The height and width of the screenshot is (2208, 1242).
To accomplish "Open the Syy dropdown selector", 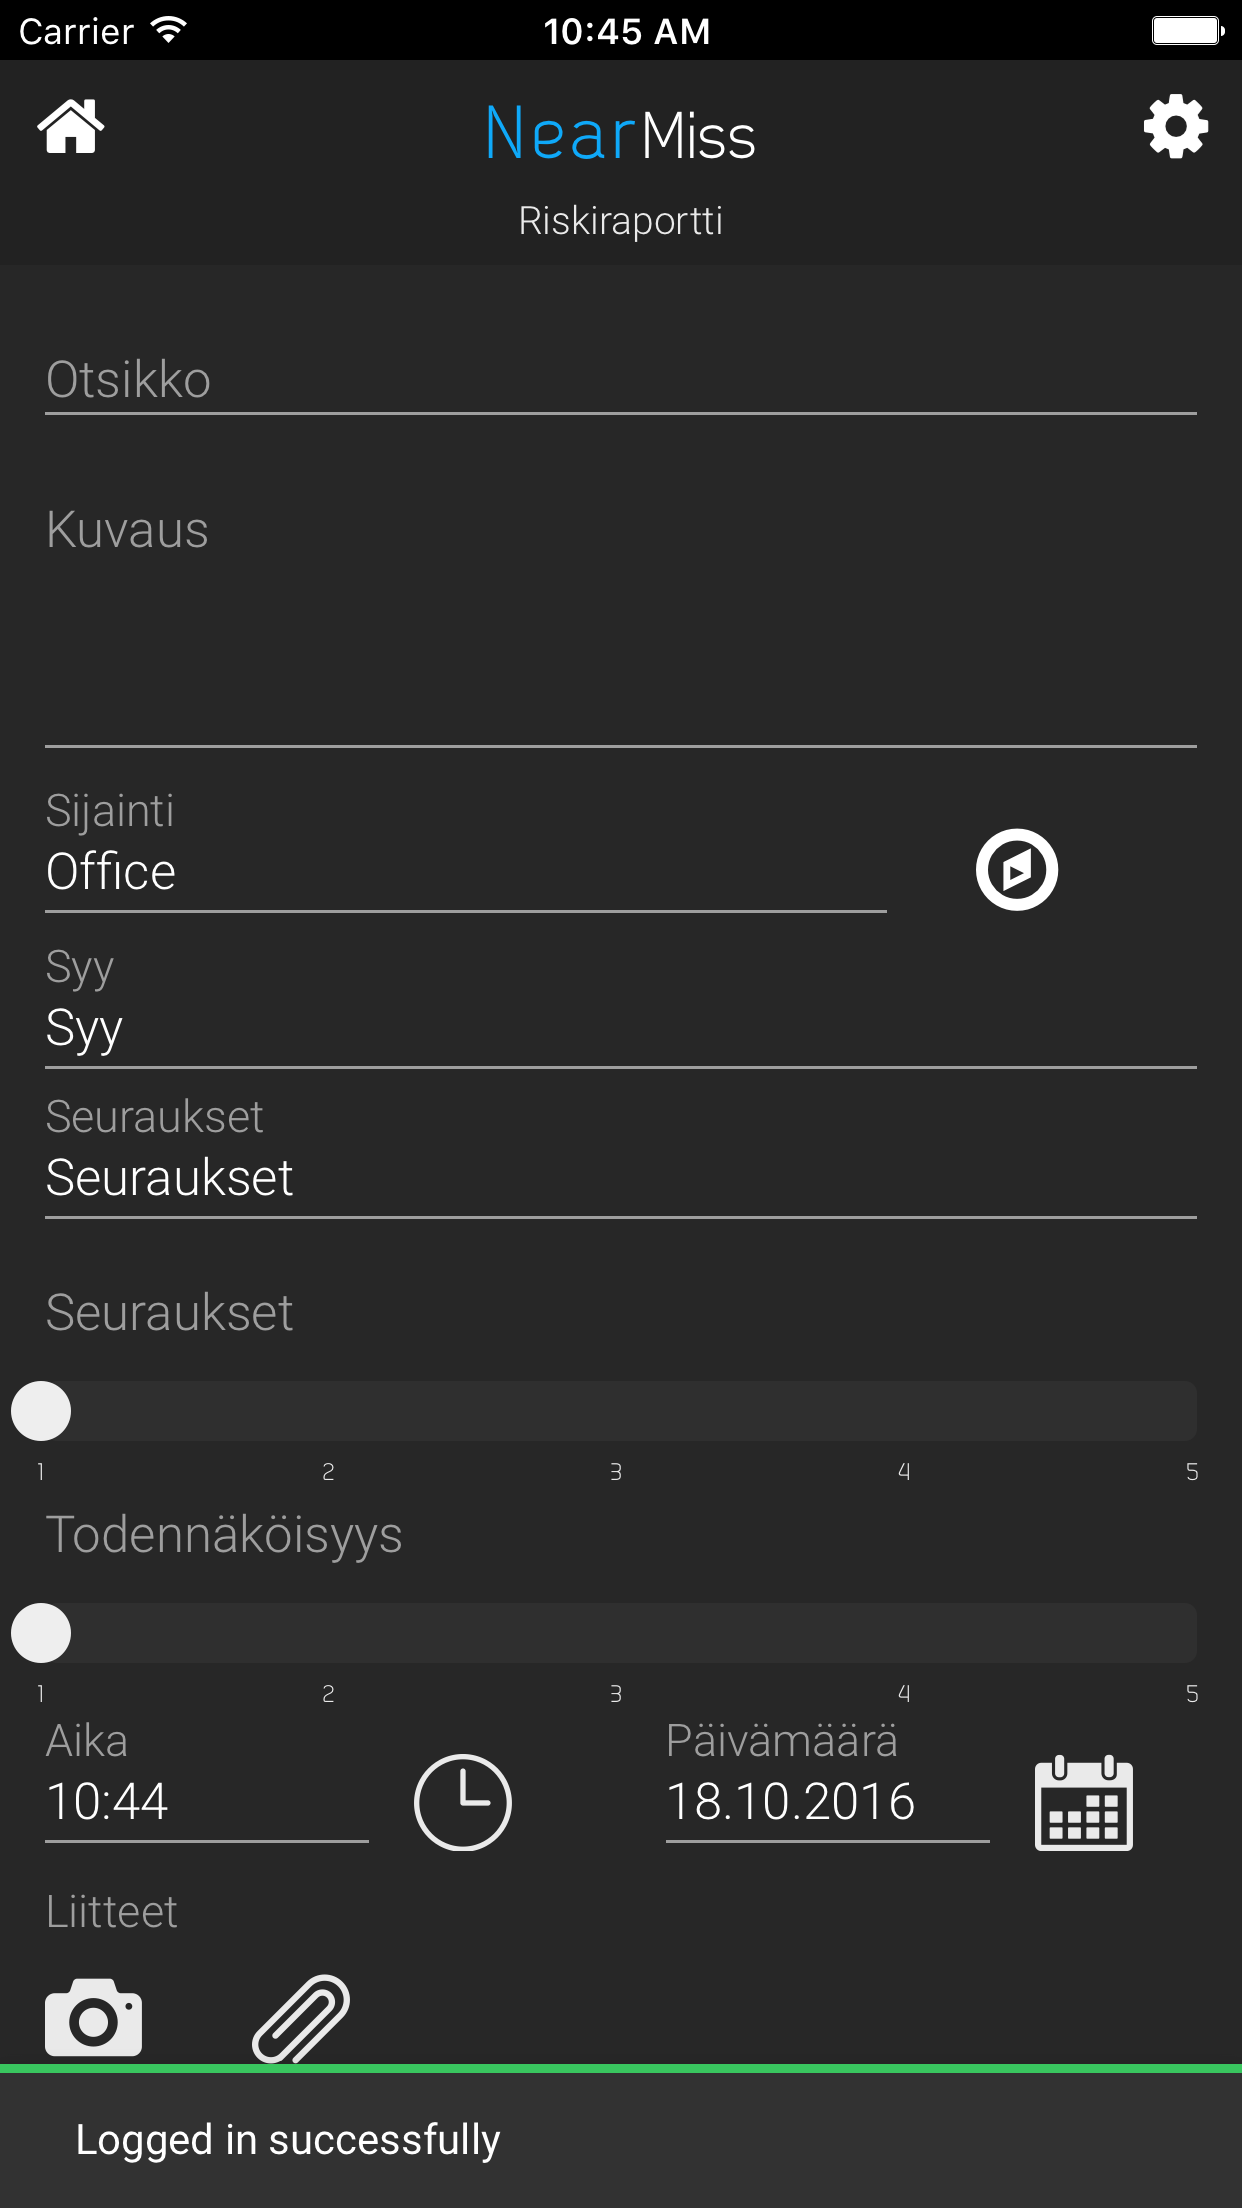I will coord(621,1028).
